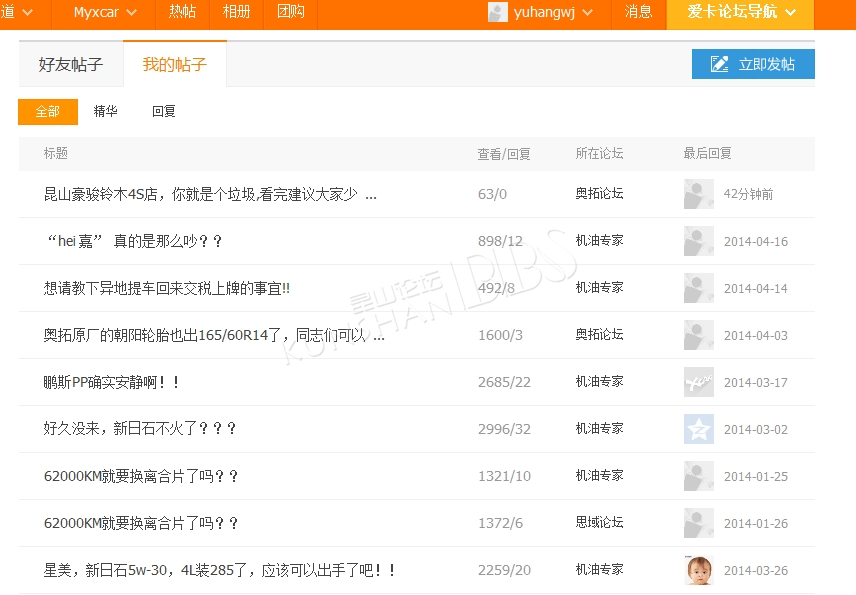Open post 昆山豪骏铃木4S店

coord(210,194)
